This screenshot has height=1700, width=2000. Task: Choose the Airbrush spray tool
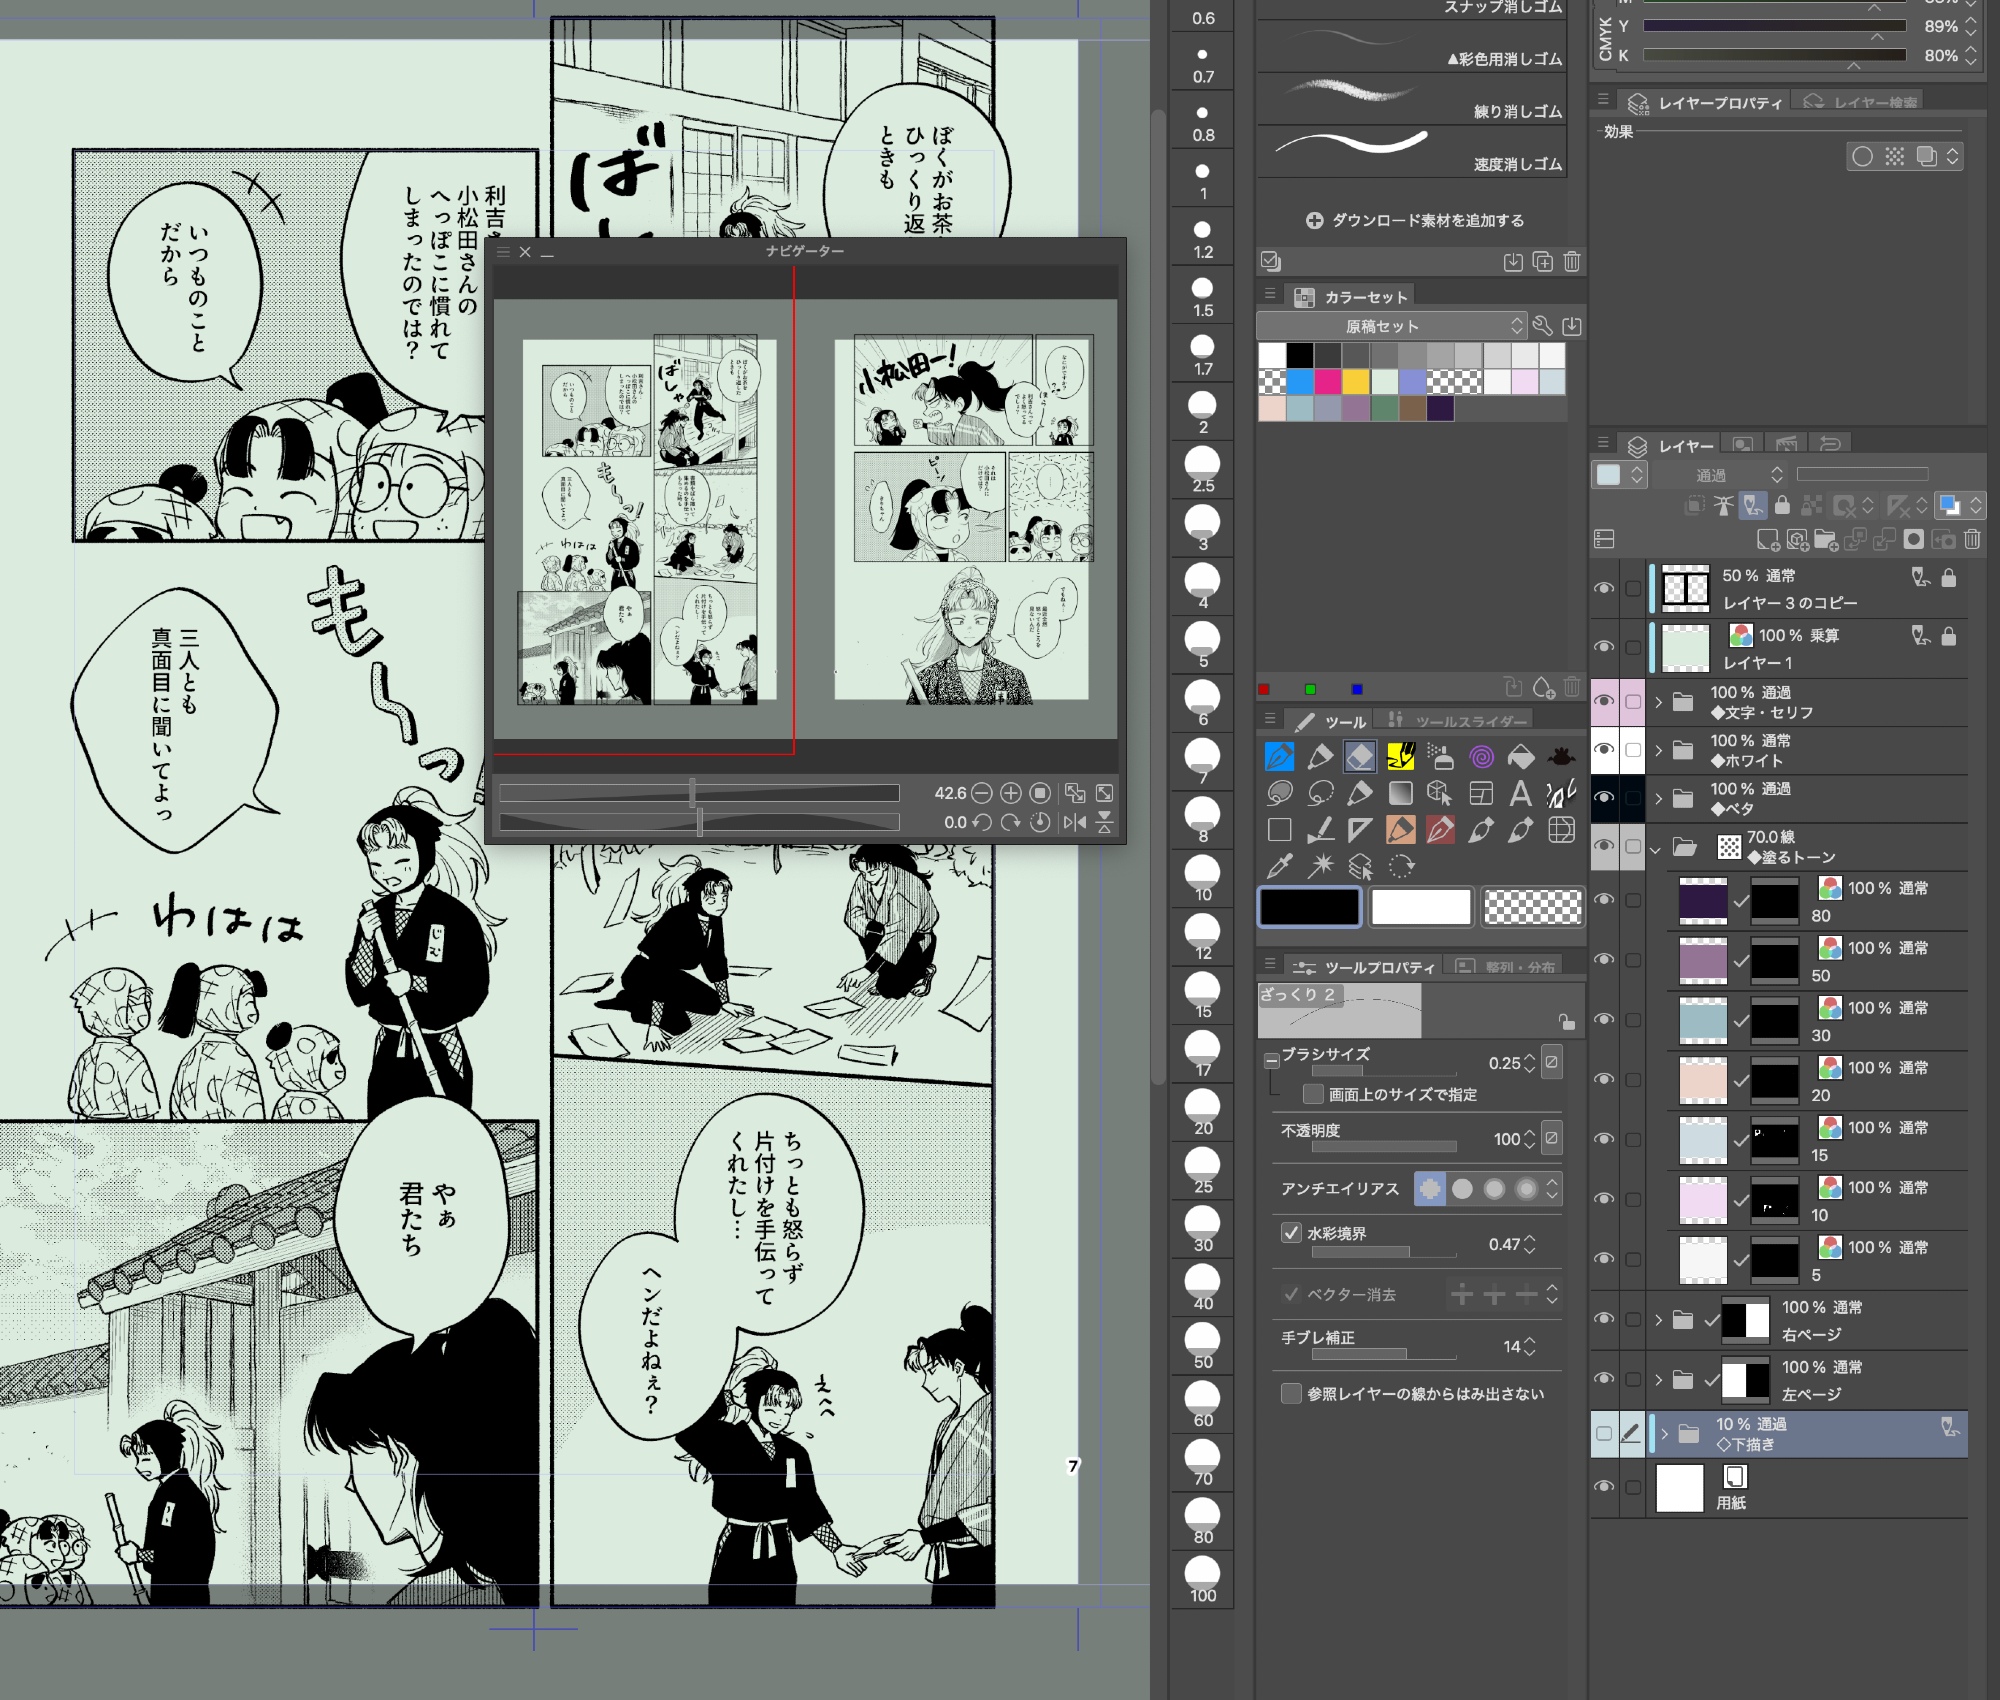(1440, 757)
